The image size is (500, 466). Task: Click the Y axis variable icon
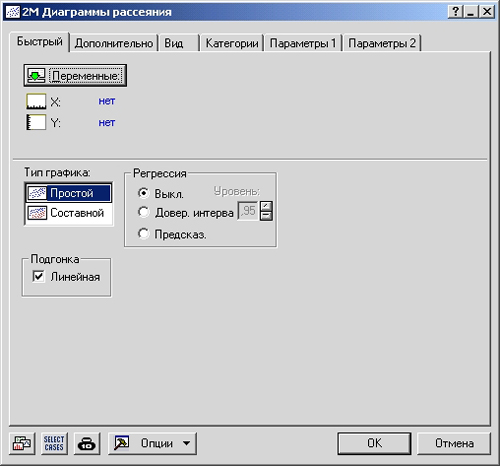36,122
